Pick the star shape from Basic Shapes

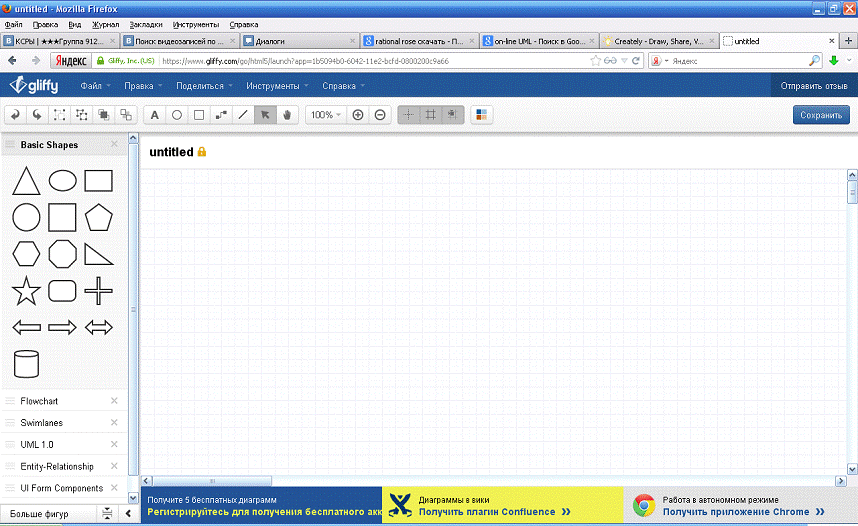point(26,291)
